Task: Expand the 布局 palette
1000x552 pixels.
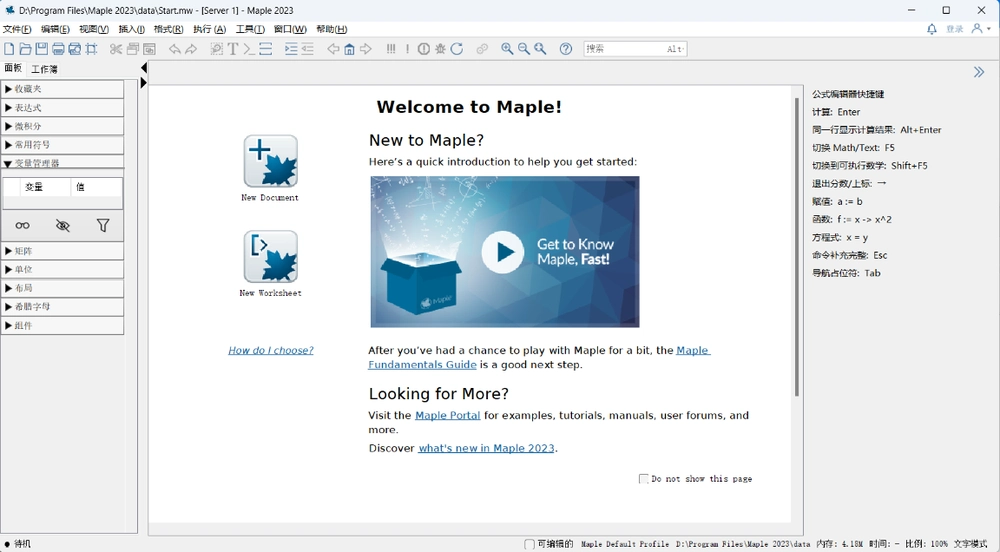Action: click(62, 288)
